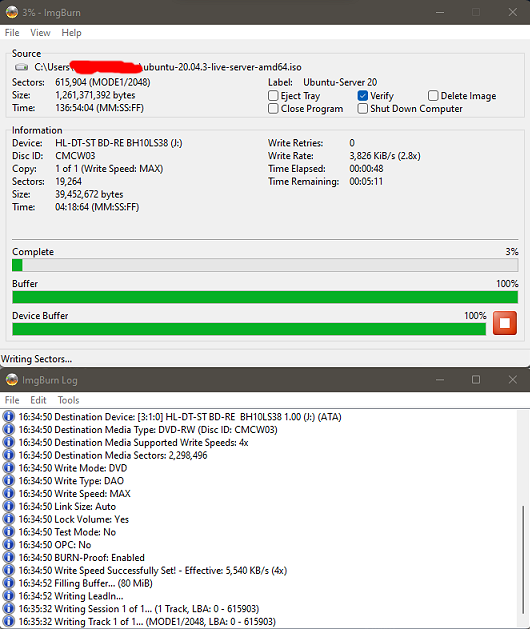Click info icon for Destination Device log entry
This screenshot has height=629, width=530.
click(8, 417)
